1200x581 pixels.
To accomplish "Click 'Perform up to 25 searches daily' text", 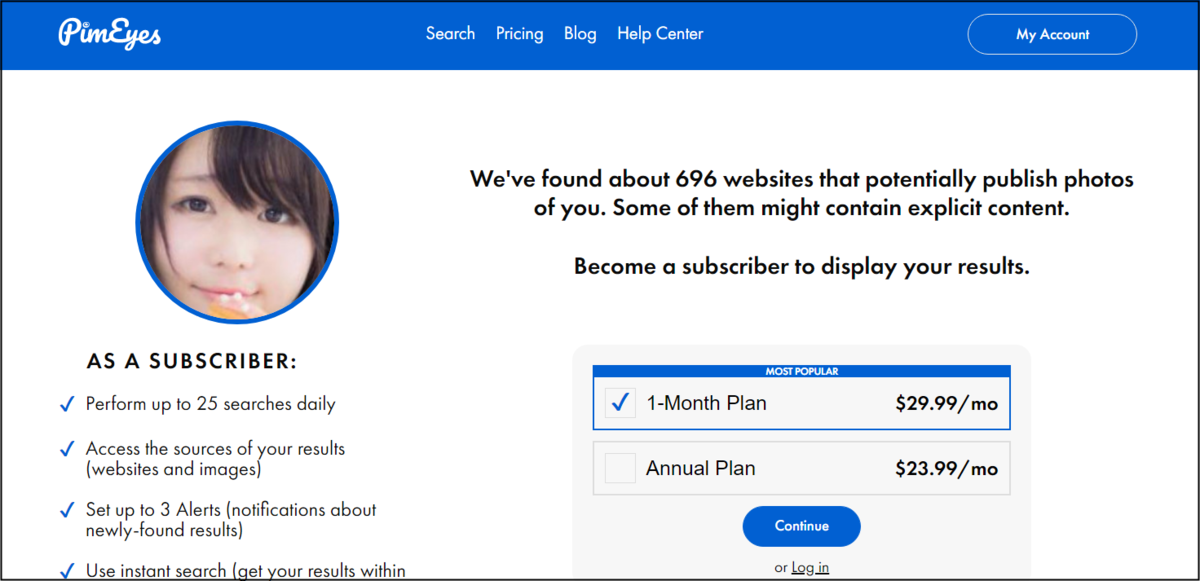I will point(211,405).
